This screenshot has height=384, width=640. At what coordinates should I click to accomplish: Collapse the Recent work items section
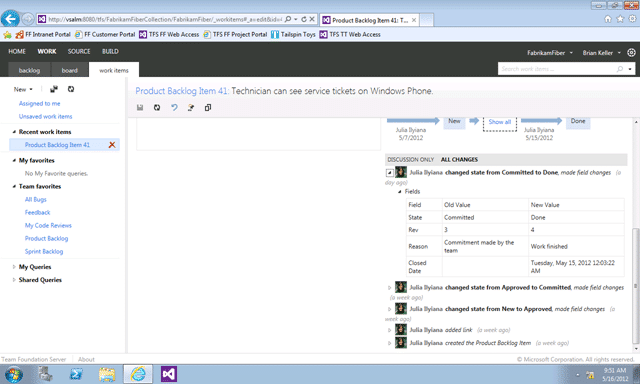point(14,132)
